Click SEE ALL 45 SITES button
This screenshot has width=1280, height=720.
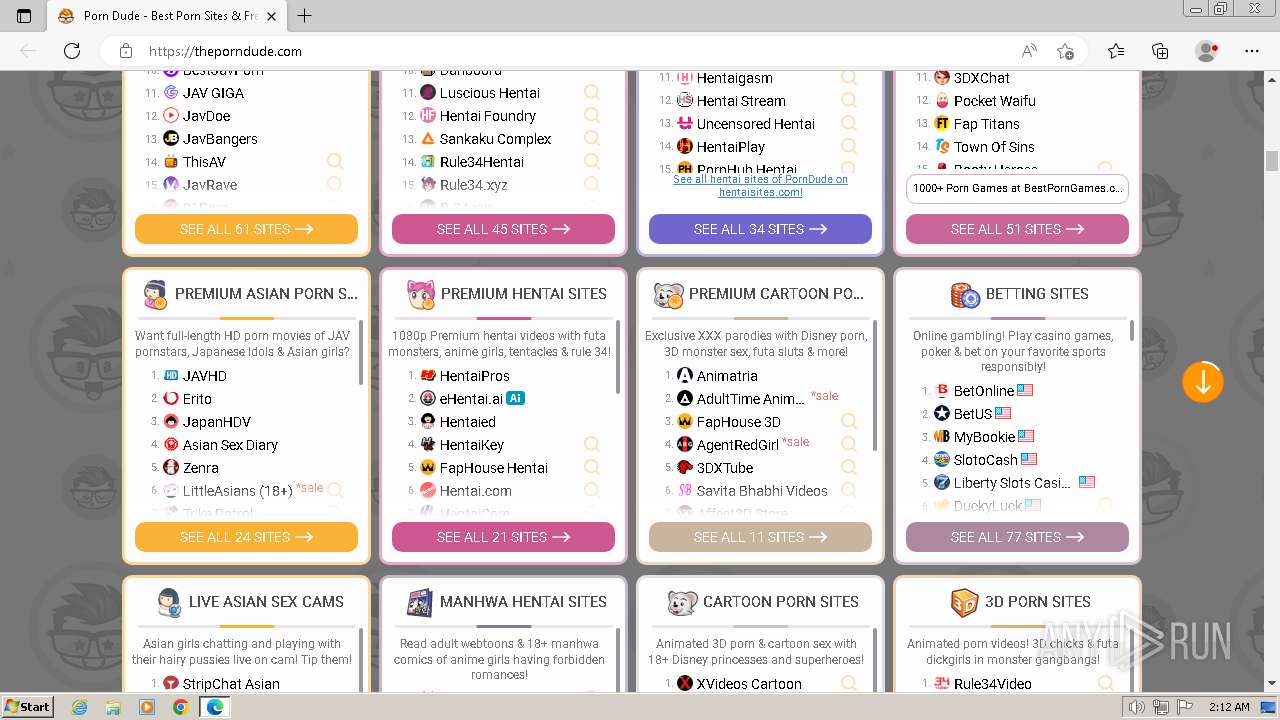pyautogui.click(x=503, y=229)
